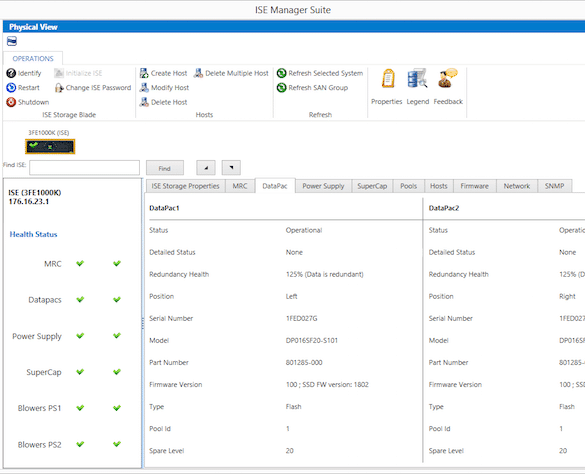The width and height of the screenshot is (585, 474).
Task: Click the ISE (3FE1000K) IP address text
Action: [x=29, y=202]
